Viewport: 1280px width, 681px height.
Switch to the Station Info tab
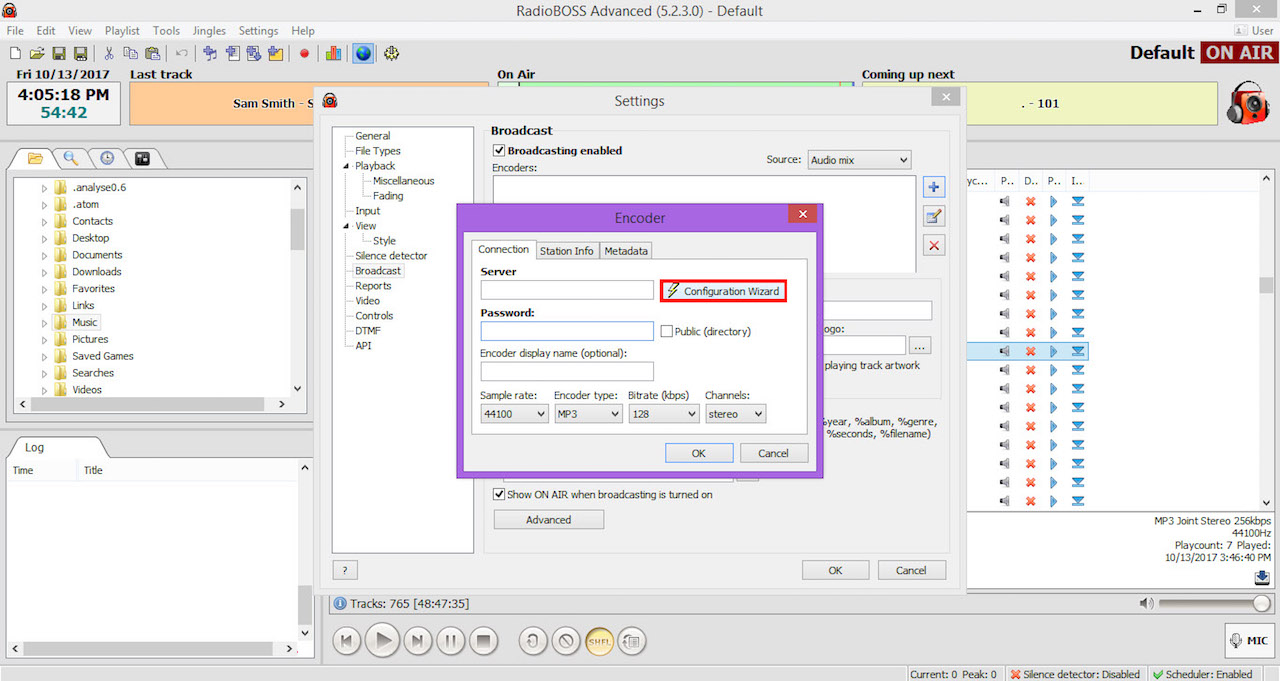click(566, 251)
